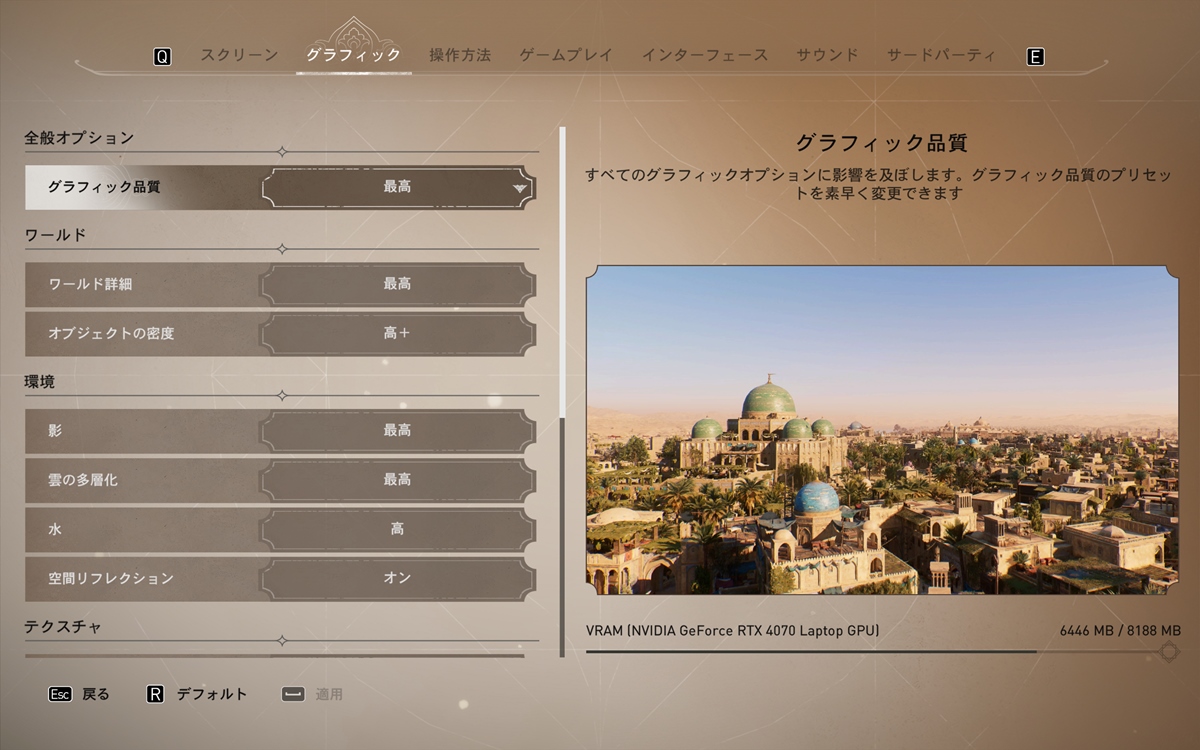The image size is (1200, 750).
Task: Click the settings list scrollbar
Action: pos(562,392)
